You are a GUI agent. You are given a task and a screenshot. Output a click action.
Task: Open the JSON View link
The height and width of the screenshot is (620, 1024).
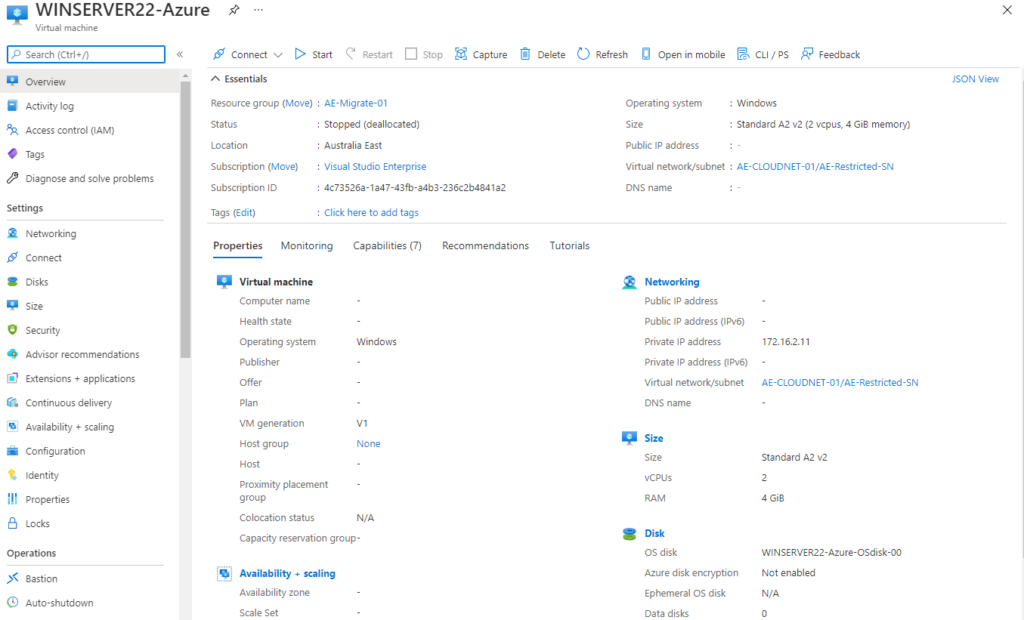tap(975, 79)
